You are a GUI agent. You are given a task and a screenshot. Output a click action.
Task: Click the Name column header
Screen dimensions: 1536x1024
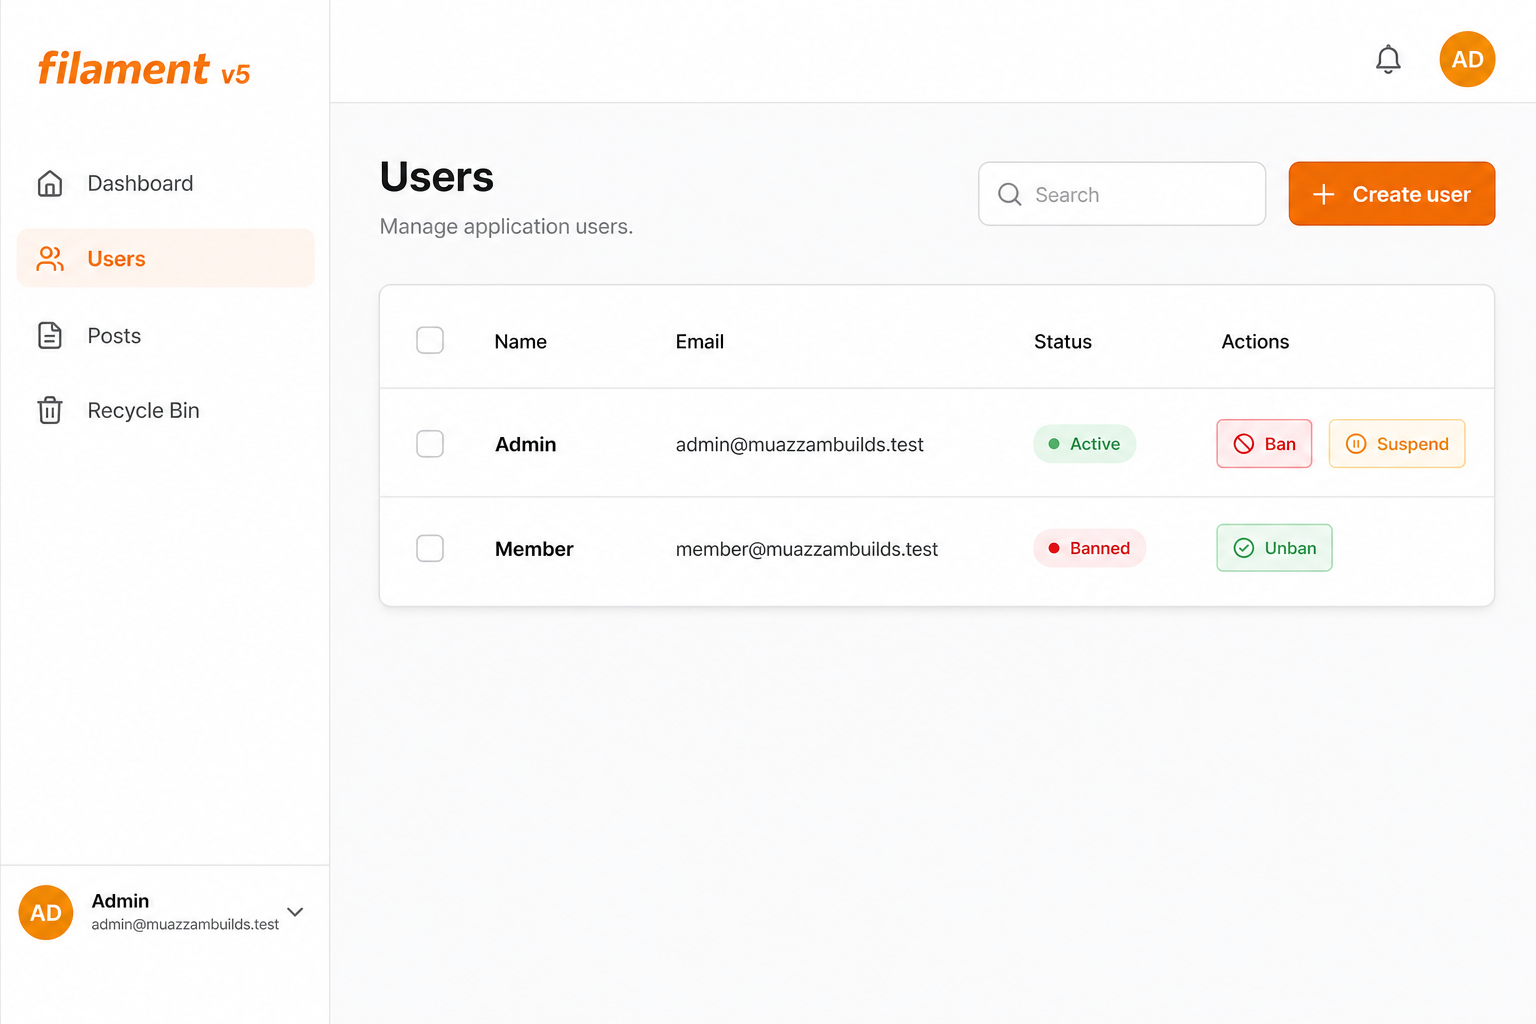pyautogui.click(x=520, y=342)
